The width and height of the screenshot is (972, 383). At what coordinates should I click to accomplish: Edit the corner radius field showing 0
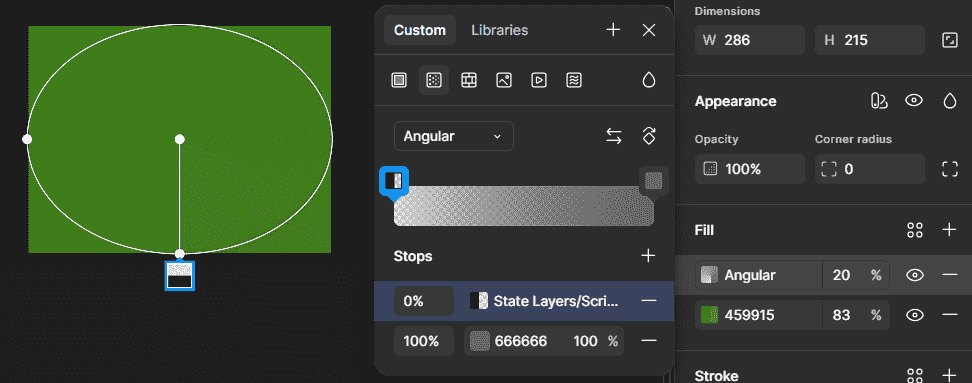pyautogui.click(x=870, y=169)
